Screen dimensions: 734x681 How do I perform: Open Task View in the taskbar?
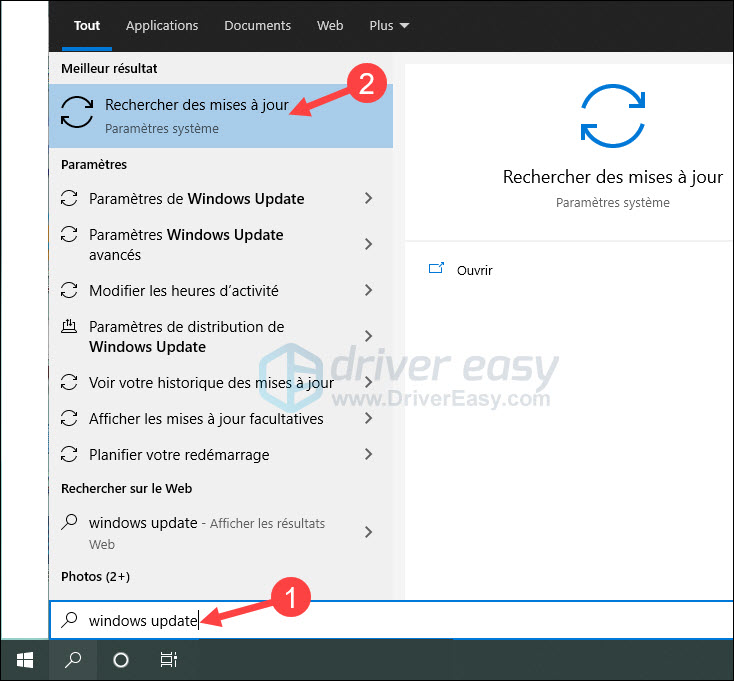tap(169, 660)
